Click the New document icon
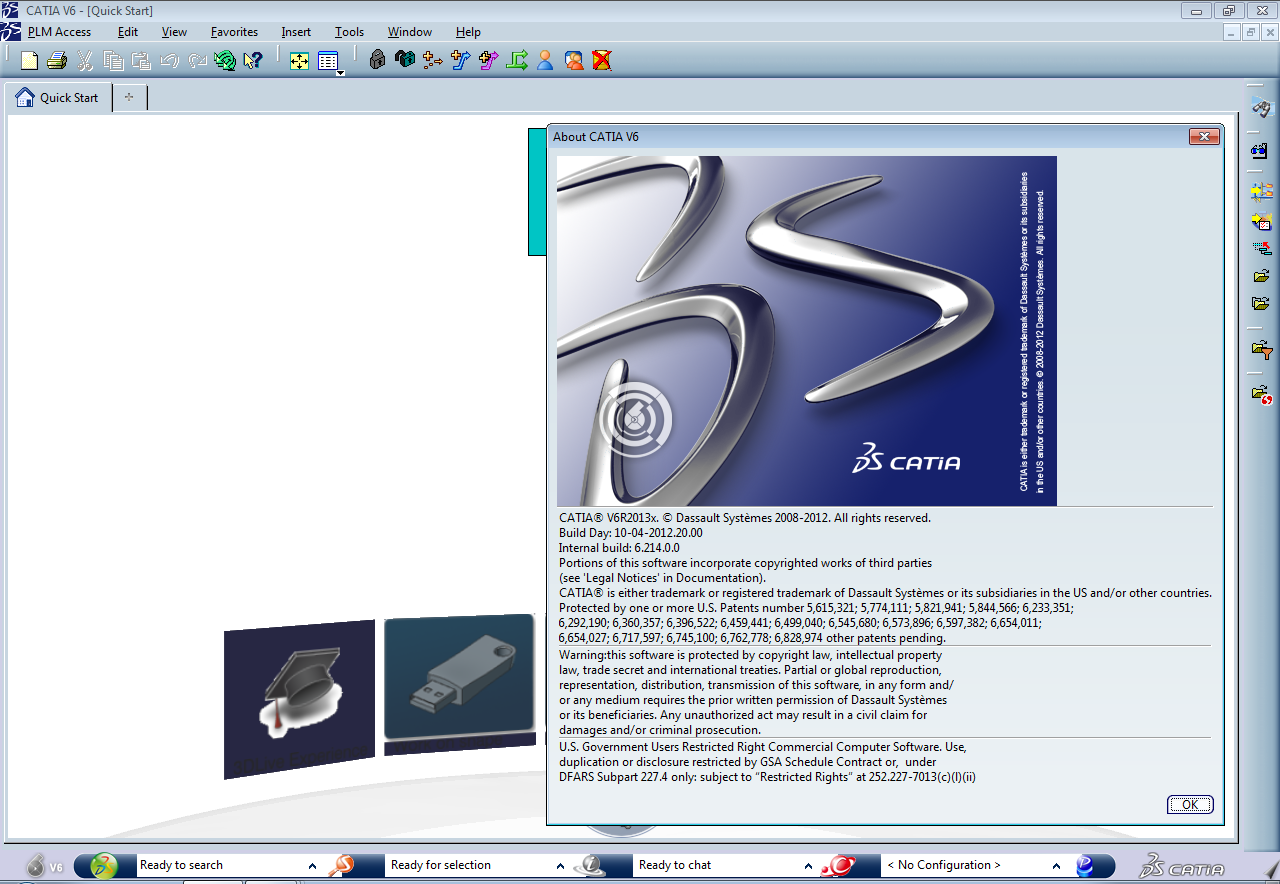 (x=29, y=61)
